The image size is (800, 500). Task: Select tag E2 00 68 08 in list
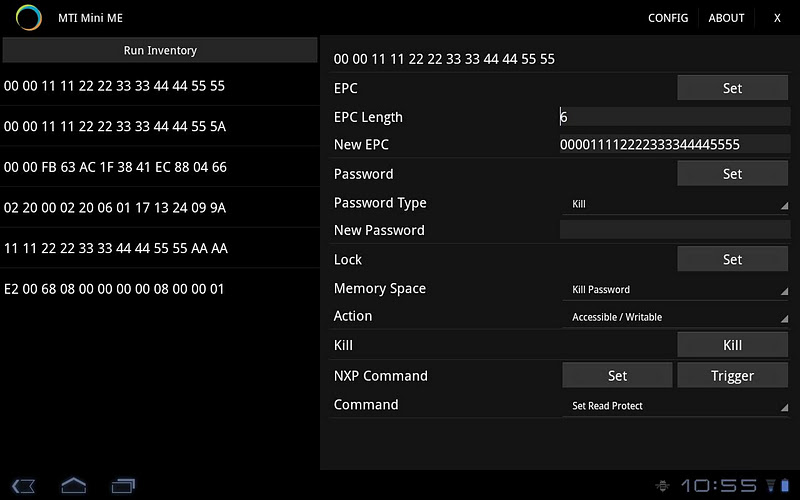pos(160,289)
